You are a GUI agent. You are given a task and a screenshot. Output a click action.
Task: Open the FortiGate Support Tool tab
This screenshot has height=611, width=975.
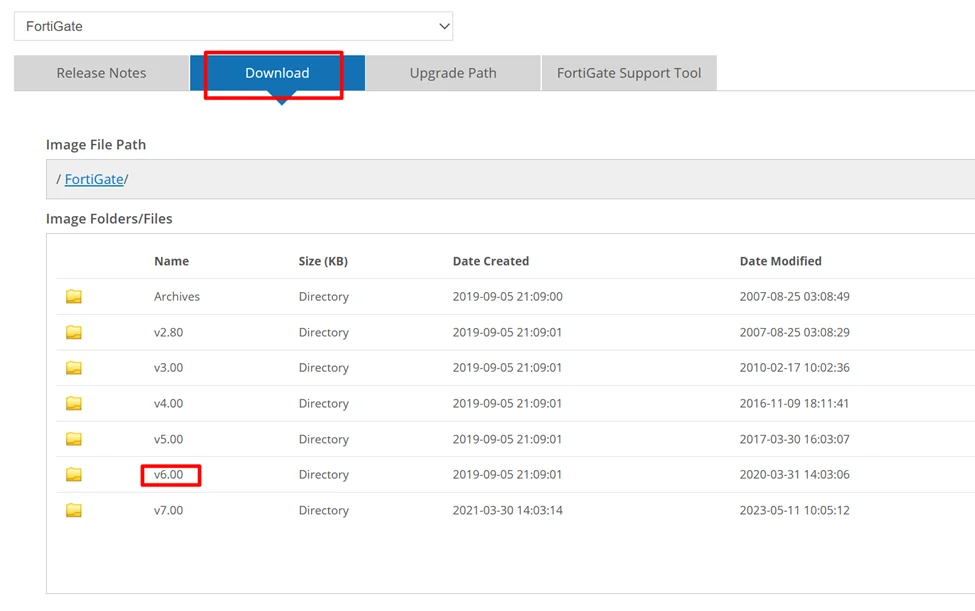pos(629,73)
